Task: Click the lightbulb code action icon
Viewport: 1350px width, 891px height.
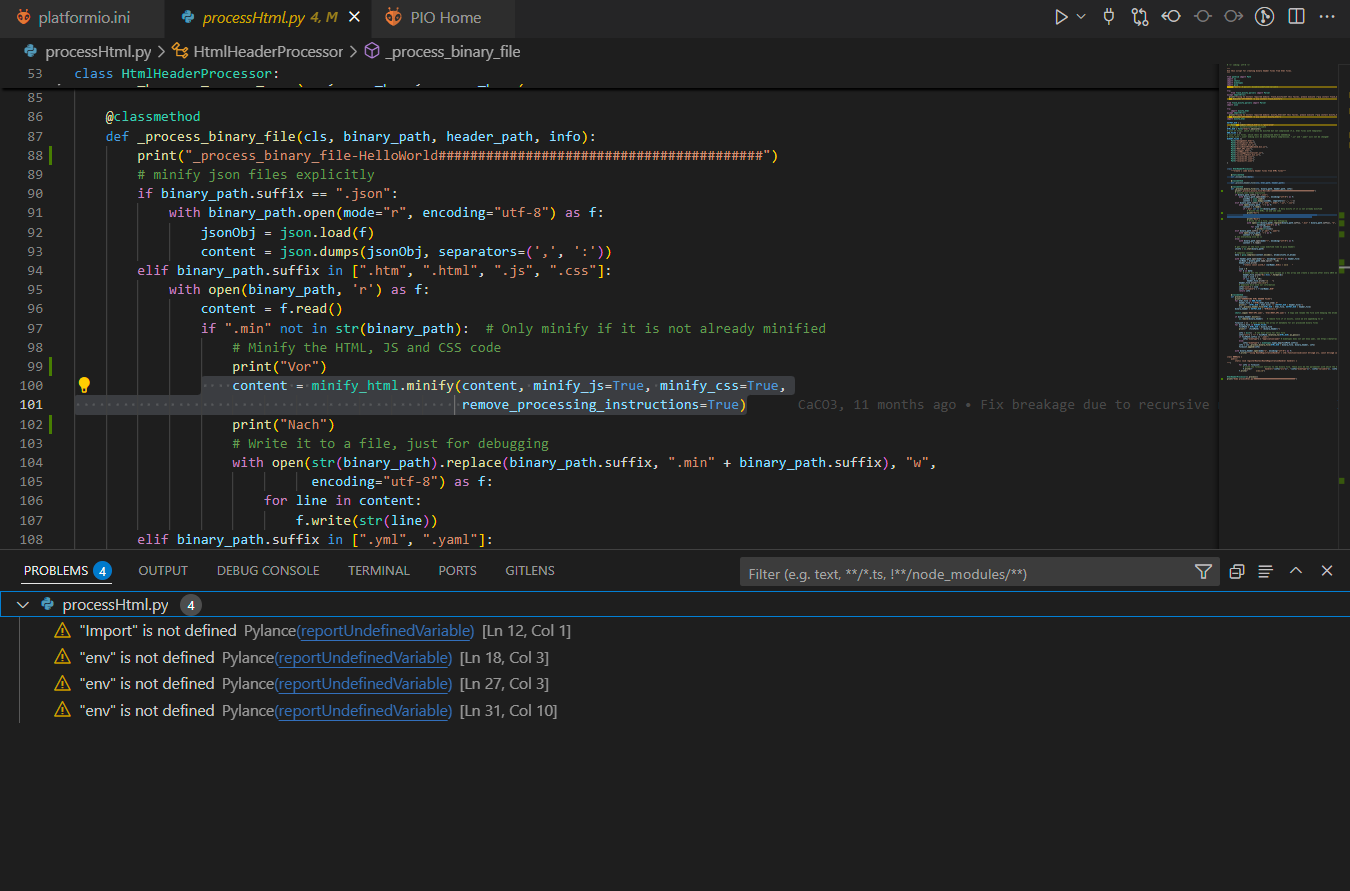Action: [x=84, y=385]
